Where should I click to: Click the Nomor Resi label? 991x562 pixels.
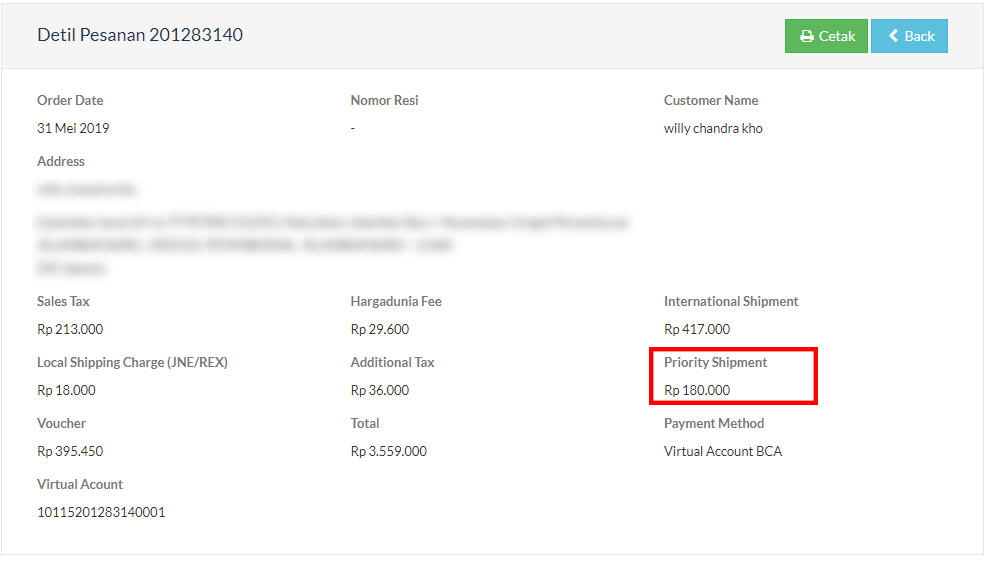click(384, 101)
